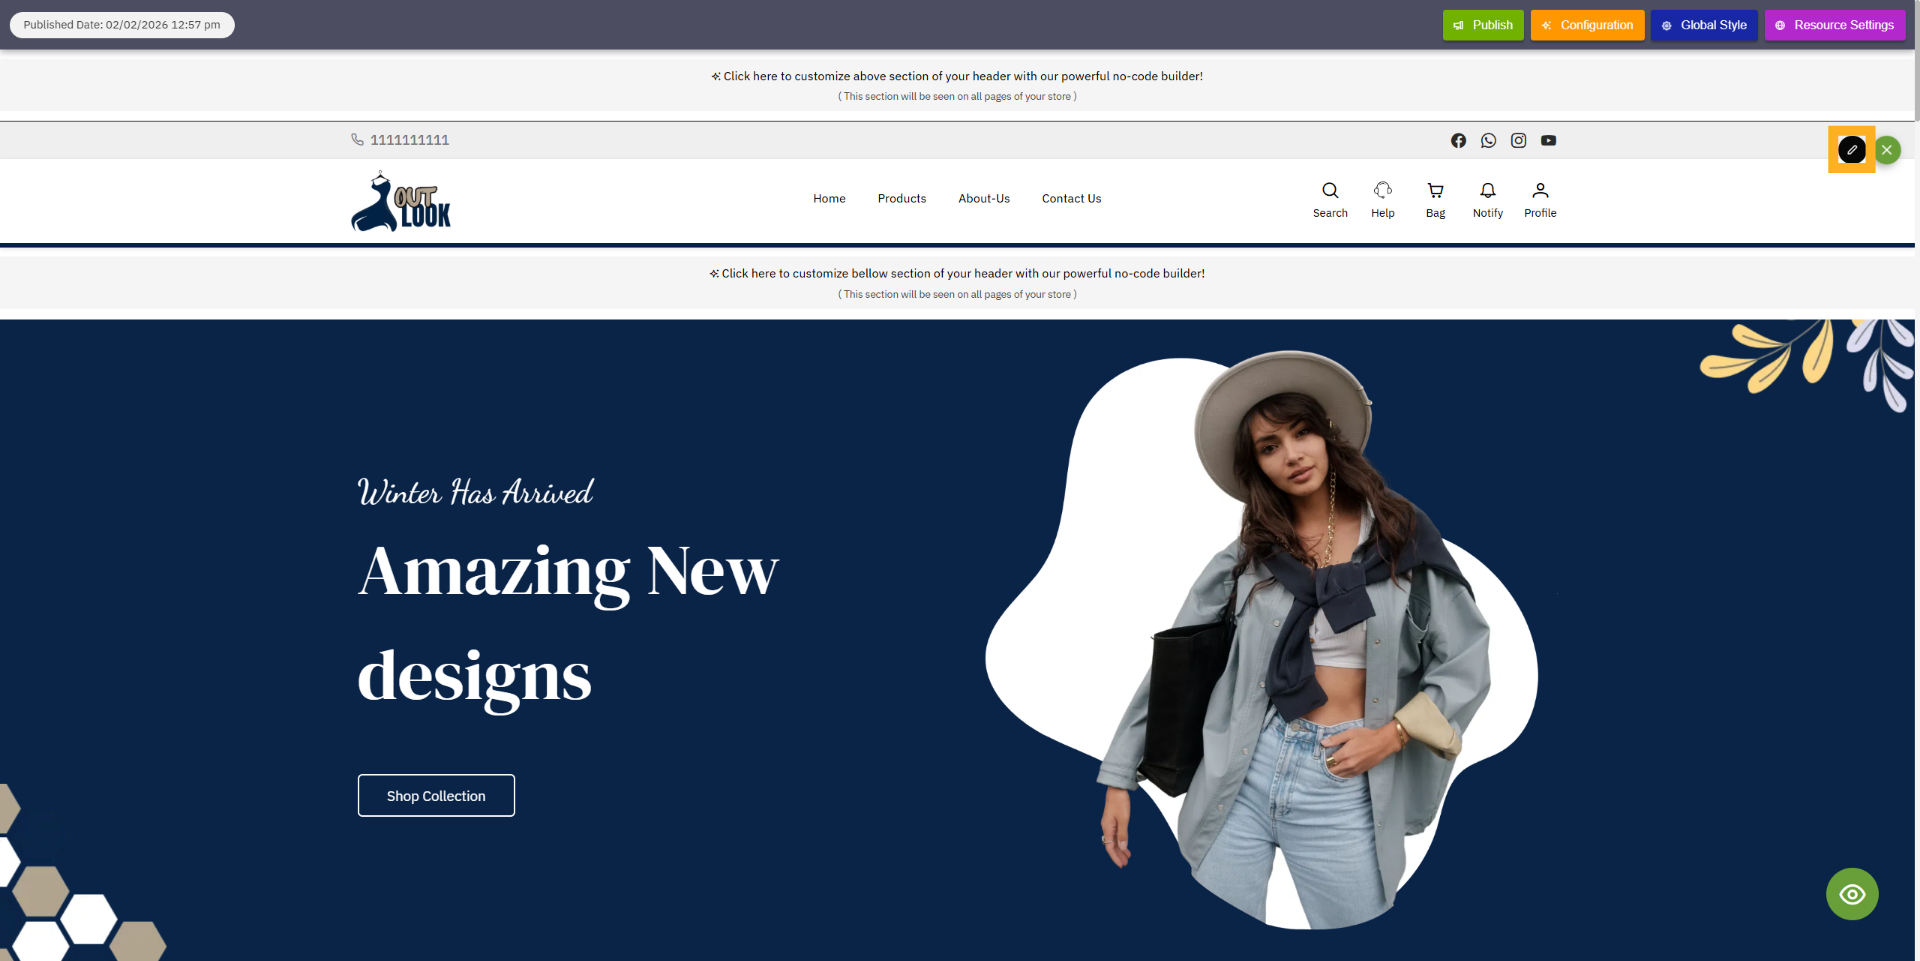Click the Facebook social icon

pos(1458,140)
